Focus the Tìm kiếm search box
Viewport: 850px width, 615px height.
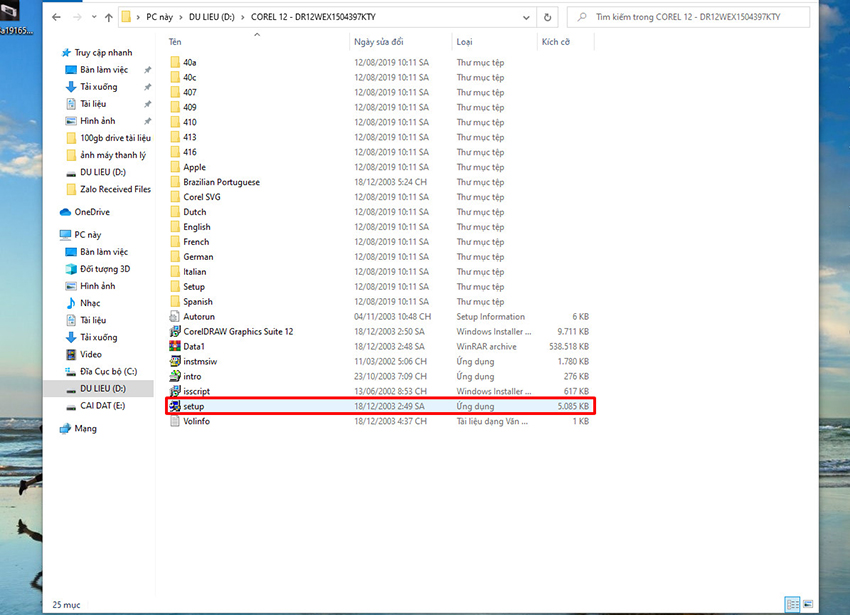point(688,17)
